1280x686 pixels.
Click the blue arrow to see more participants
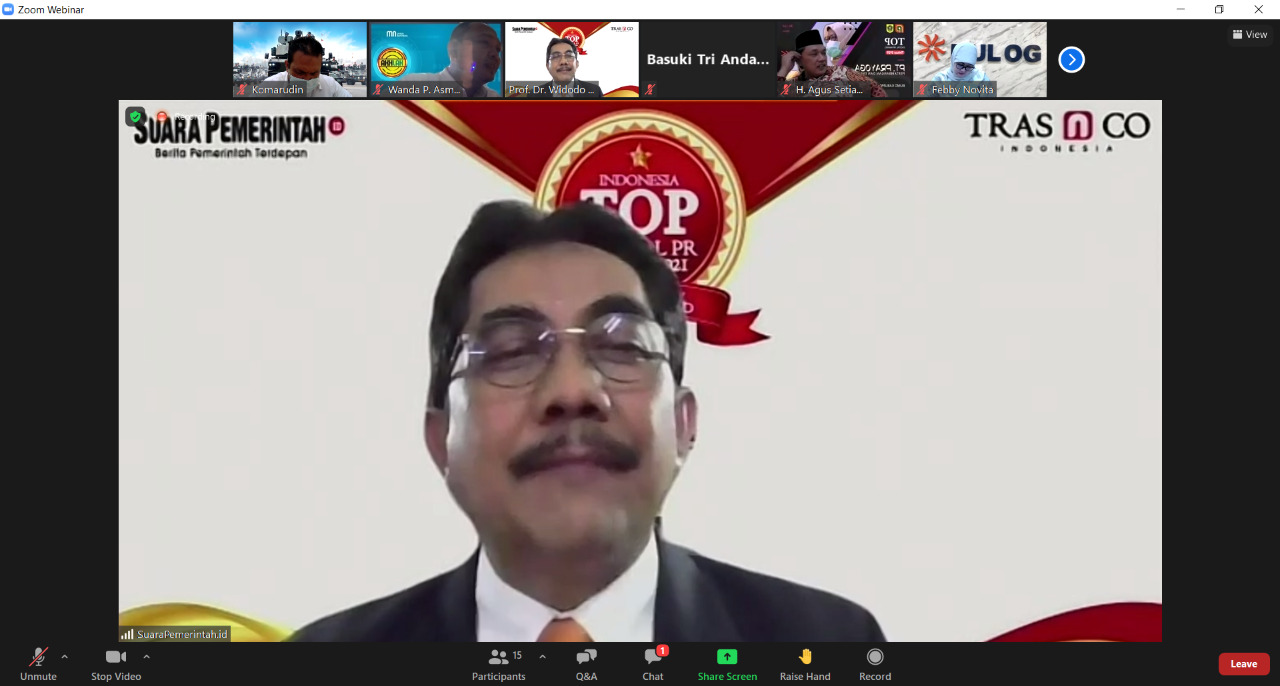[x=1071, y=59]
